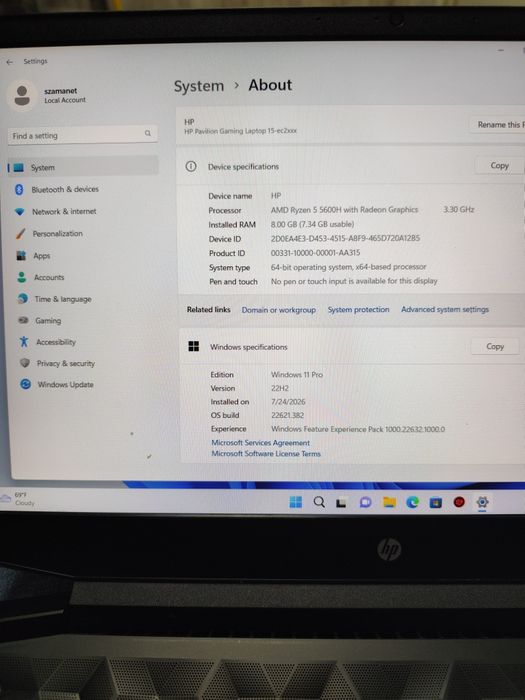
Task: Open the Windows Start menu on taskbar
Action: [x=296, y=502]
